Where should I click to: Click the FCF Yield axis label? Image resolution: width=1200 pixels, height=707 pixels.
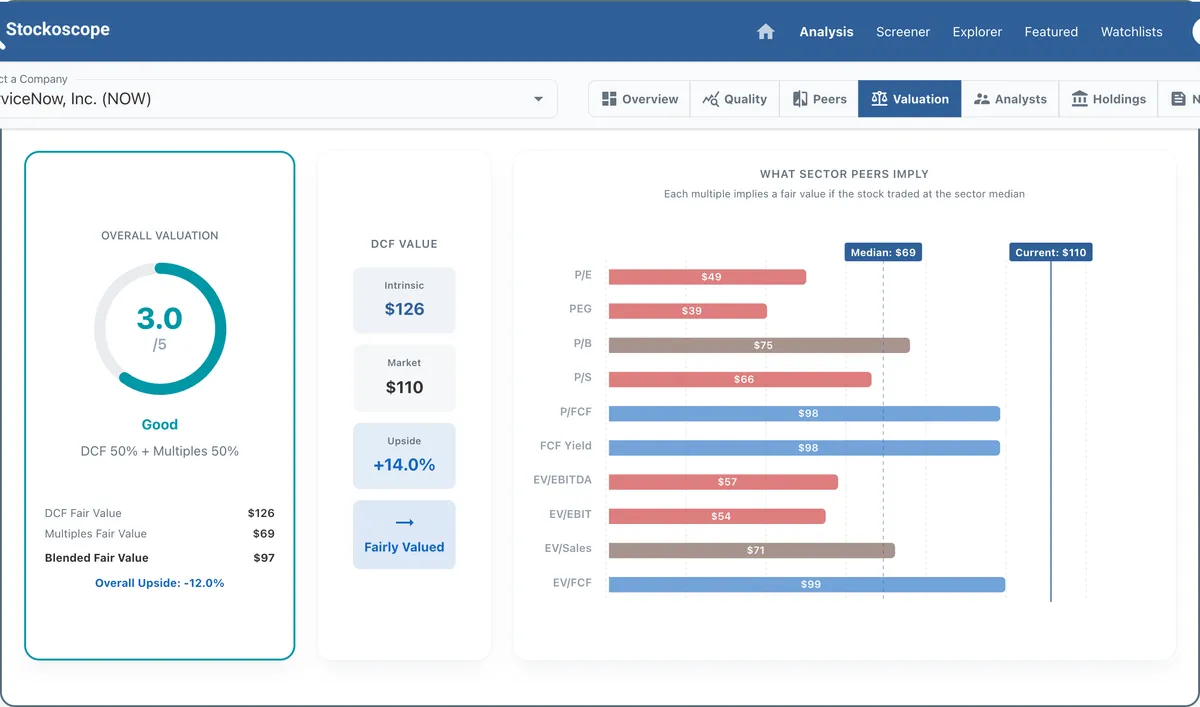click(566, 446)
